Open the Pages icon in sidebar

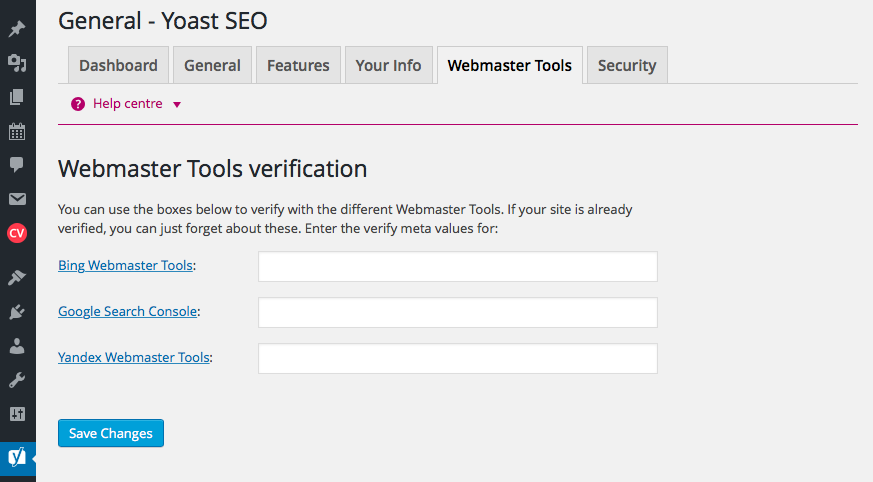pos(17,97)
